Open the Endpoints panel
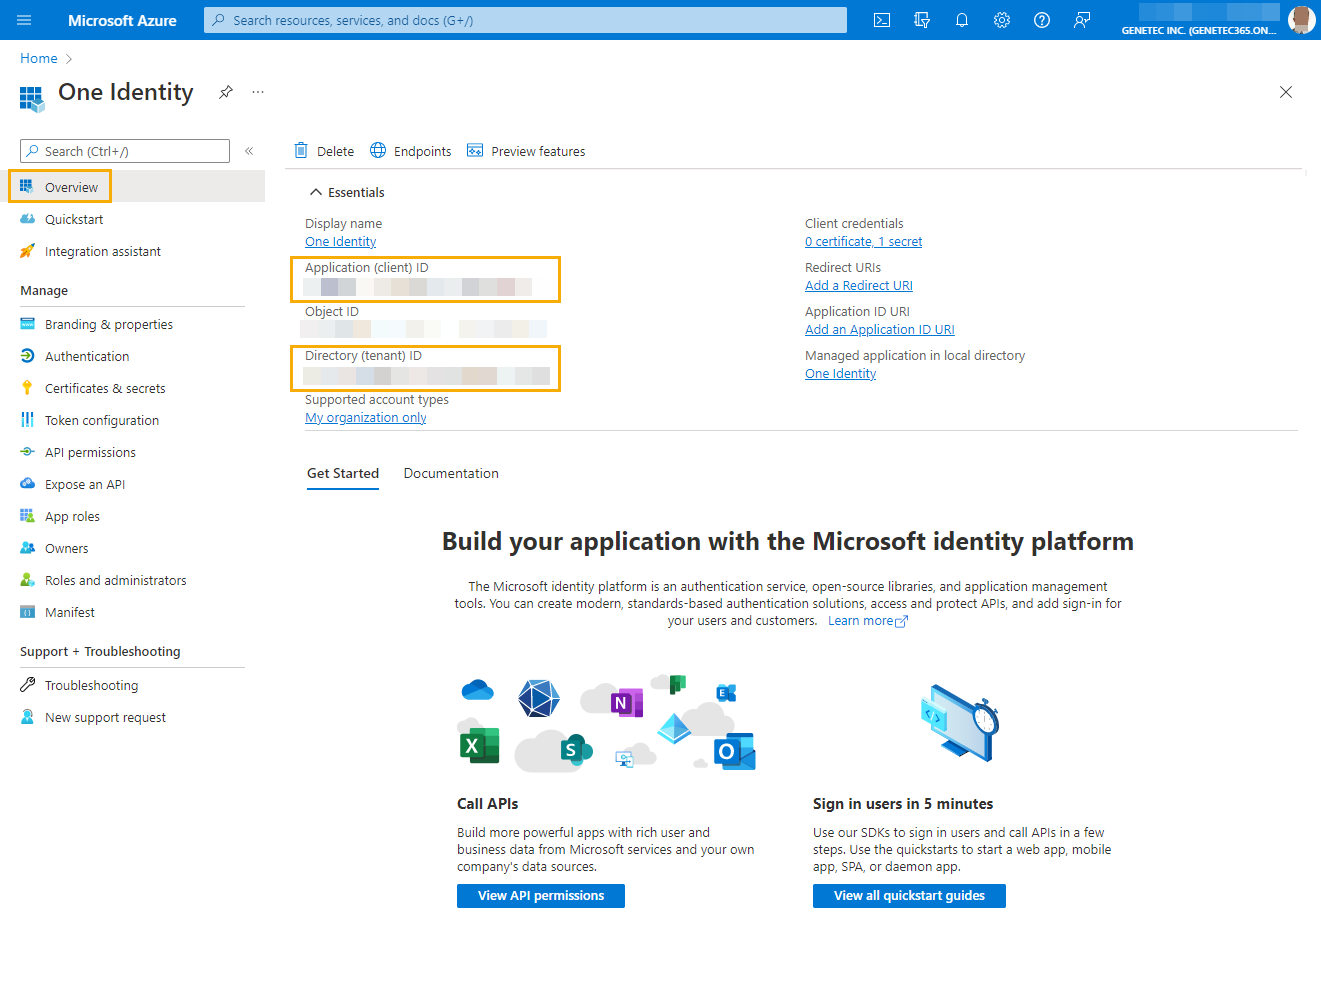 (410, 150)
